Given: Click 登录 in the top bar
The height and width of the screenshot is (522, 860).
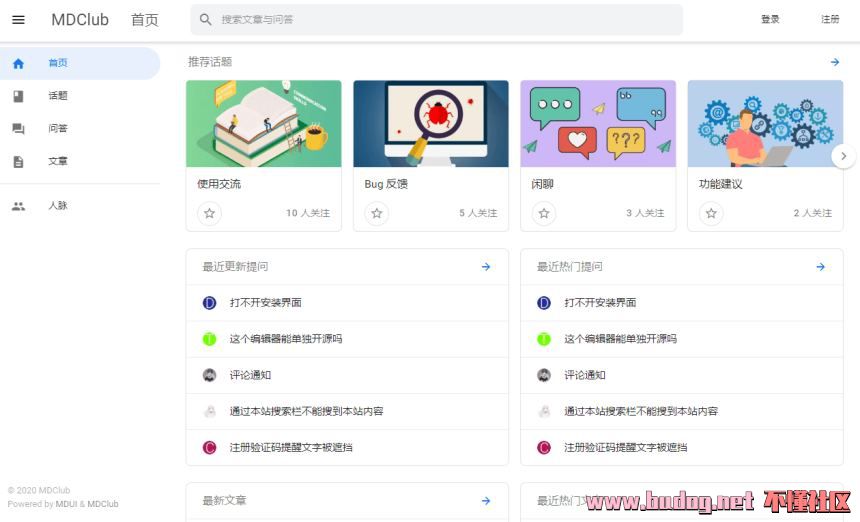Looking at the screenshot, I should (x=770, y=19).
